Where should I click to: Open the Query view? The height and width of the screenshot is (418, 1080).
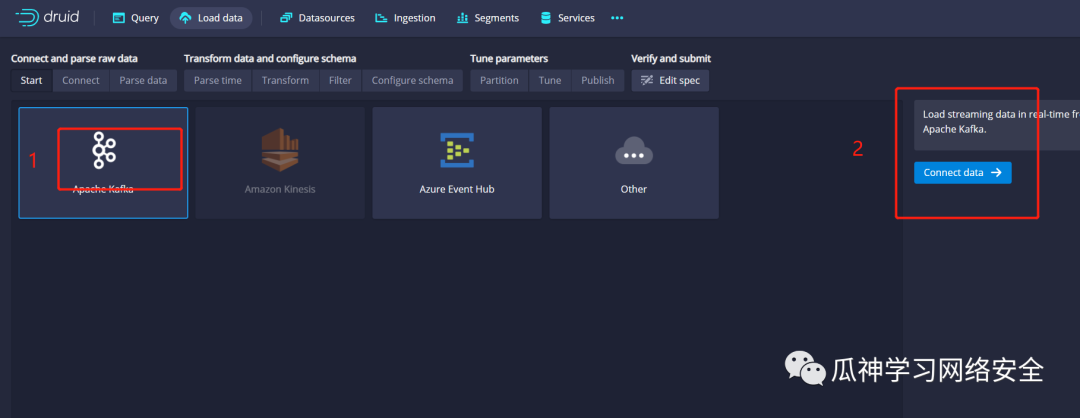point(136,18)
